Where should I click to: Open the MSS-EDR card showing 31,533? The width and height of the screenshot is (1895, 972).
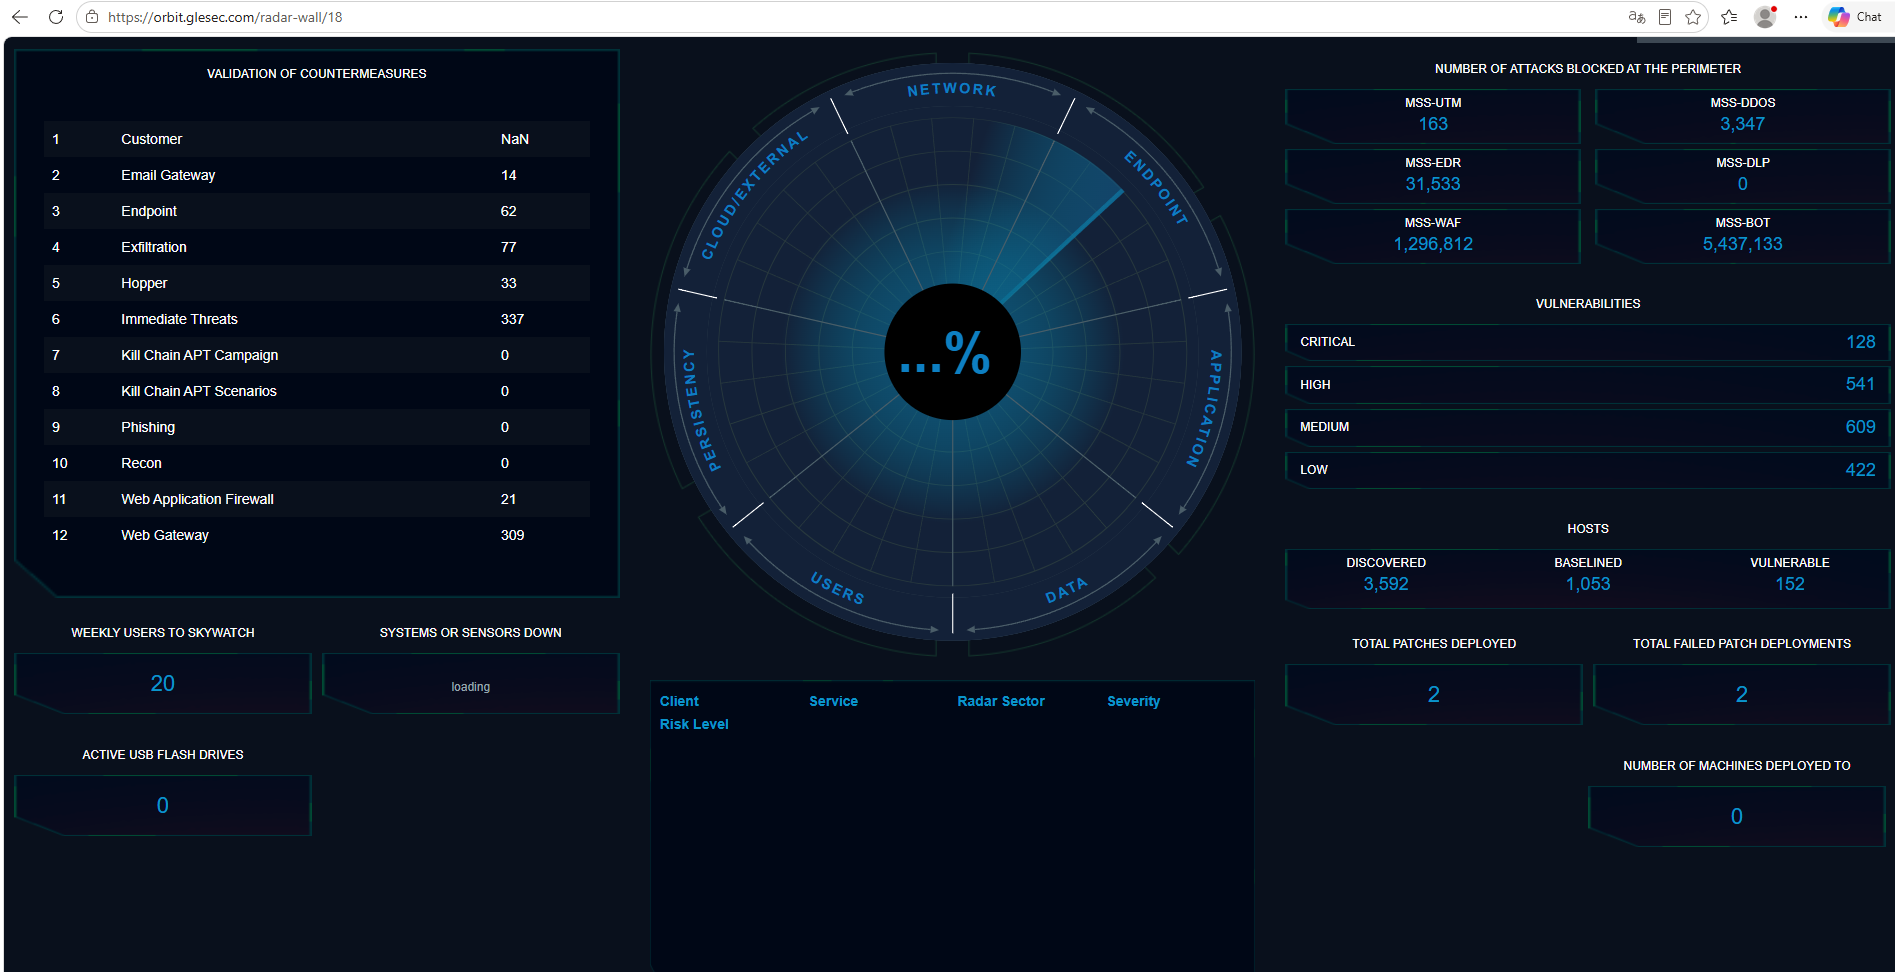click(x=1433, y=175)
